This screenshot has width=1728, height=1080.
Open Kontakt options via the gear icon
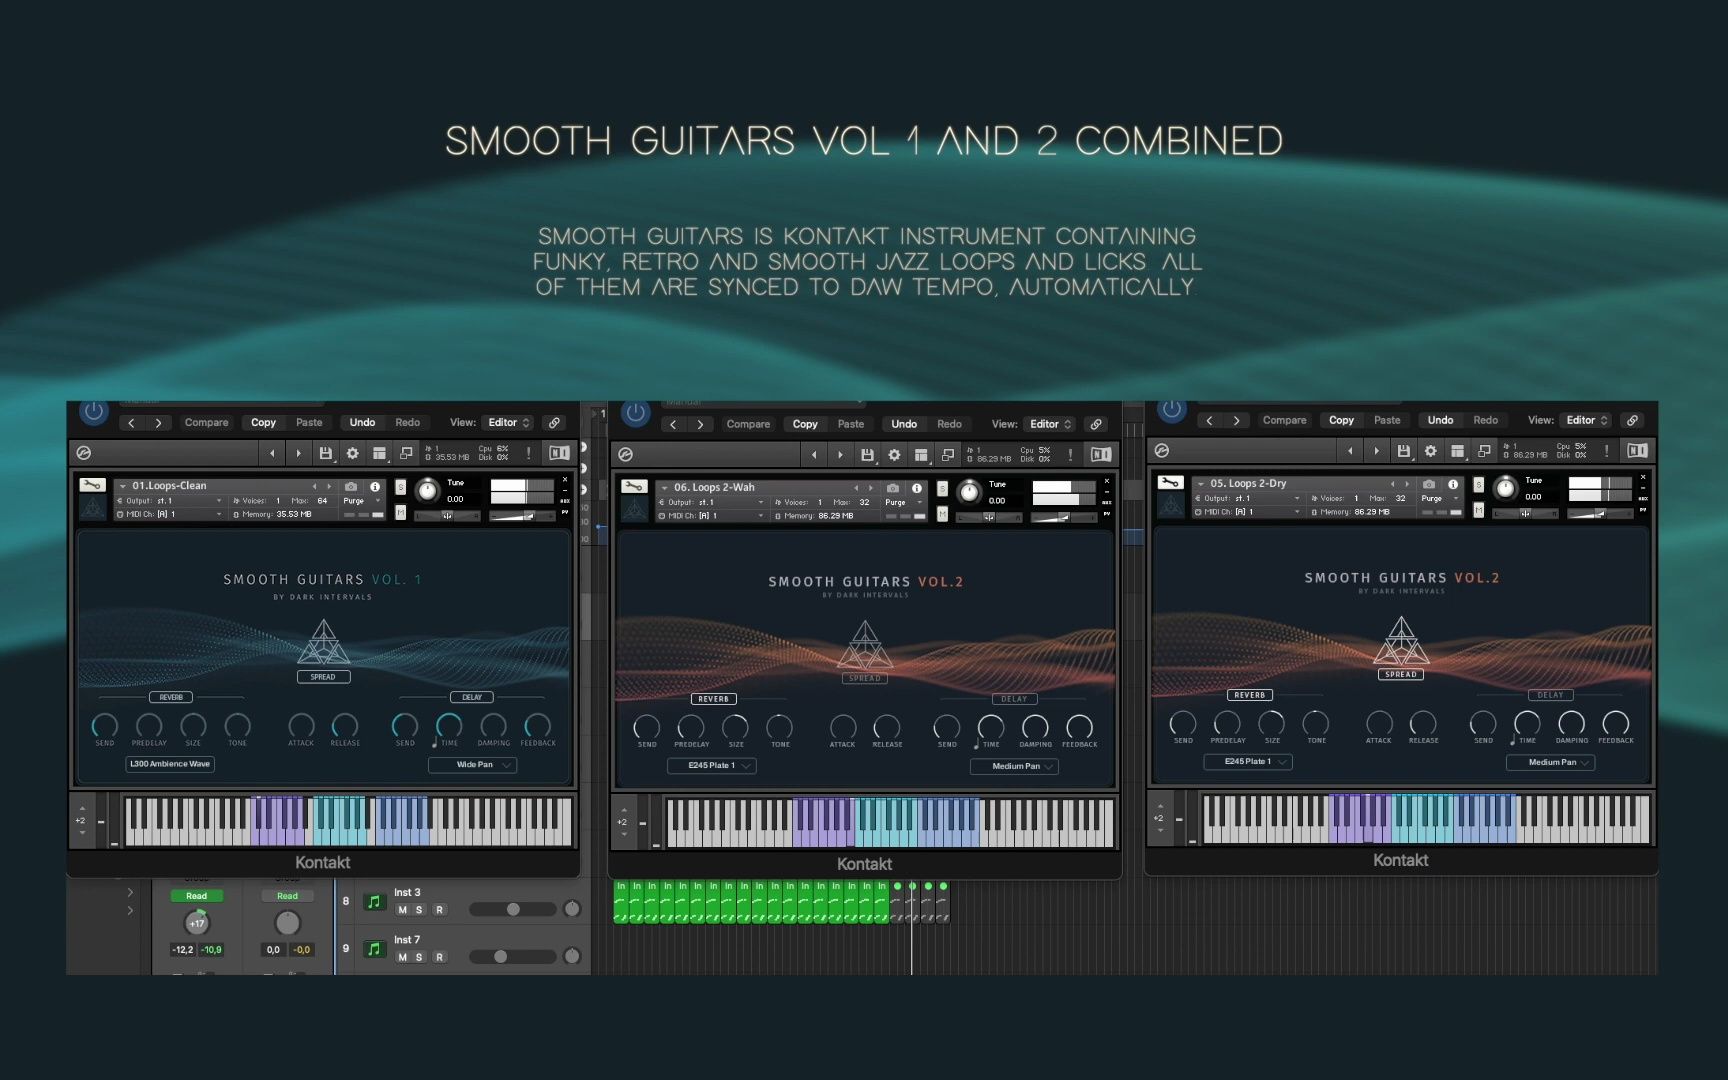pos(351,453)
